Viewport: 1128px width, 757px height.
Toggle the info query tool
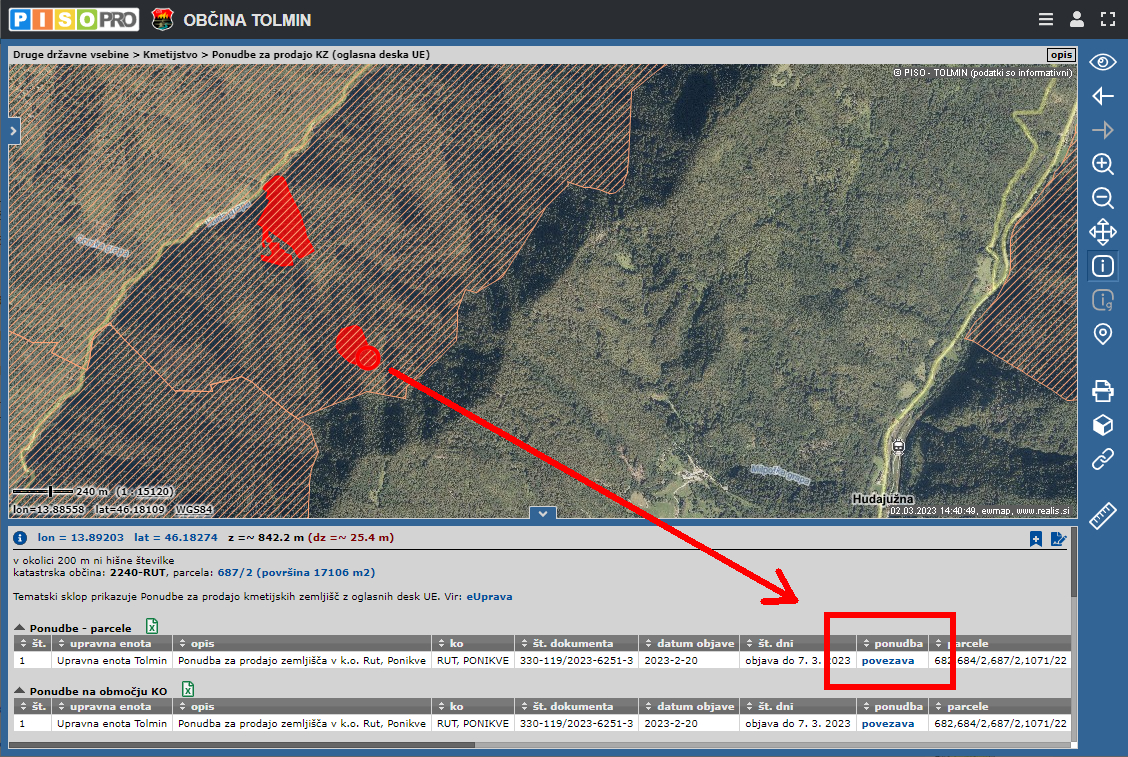1102,266
